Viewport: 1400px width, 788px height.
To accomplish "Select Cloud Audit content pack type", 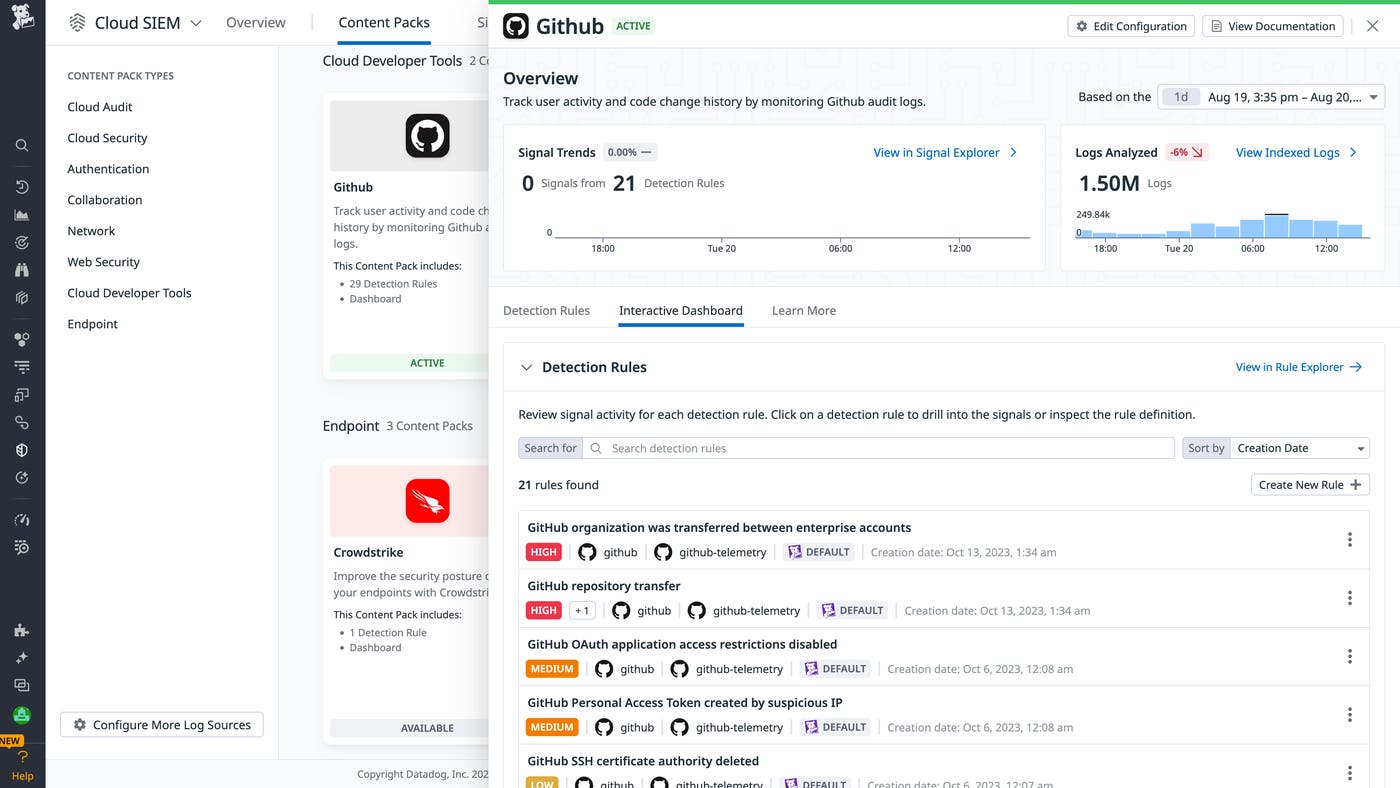I will tap(100, 107).
